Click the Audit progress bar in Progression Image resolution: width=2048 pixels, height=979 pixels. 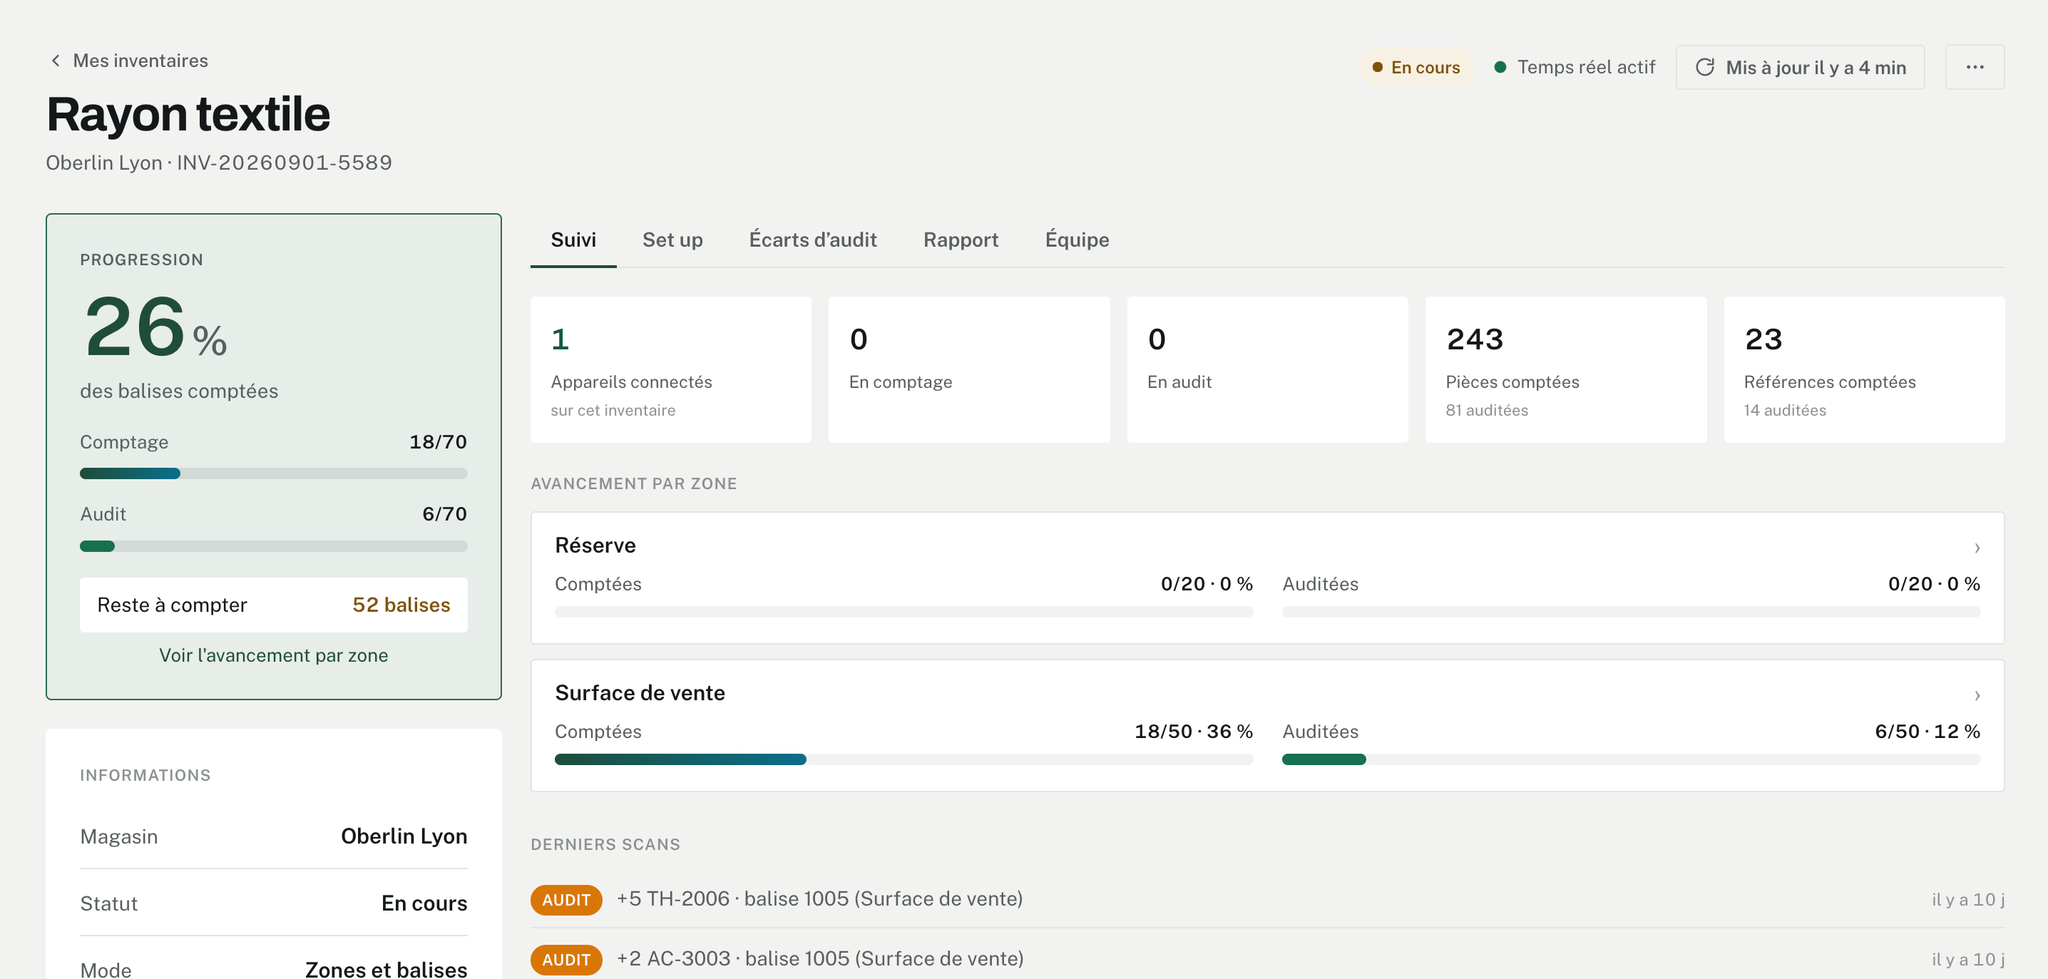coord(273,546)
